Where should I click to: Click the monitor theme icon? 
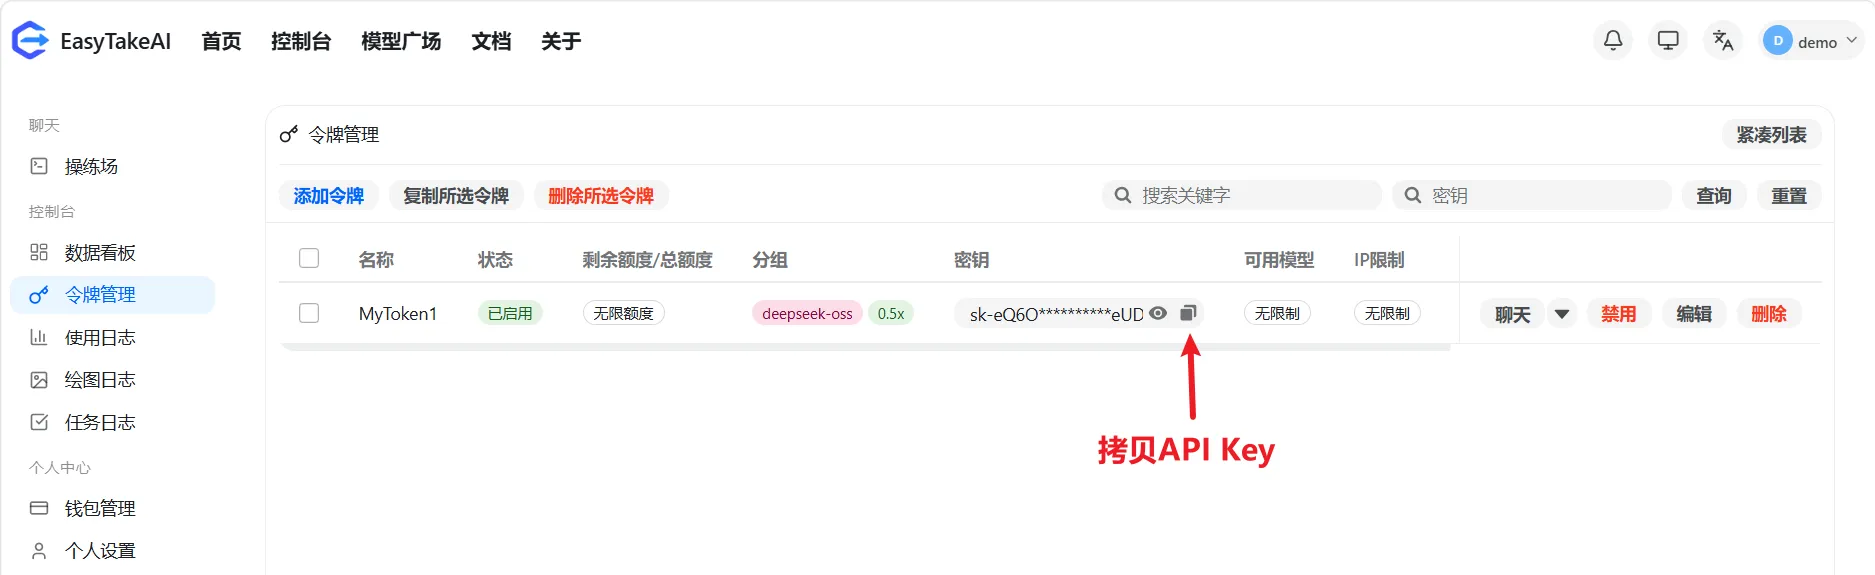pos(1668,41)
